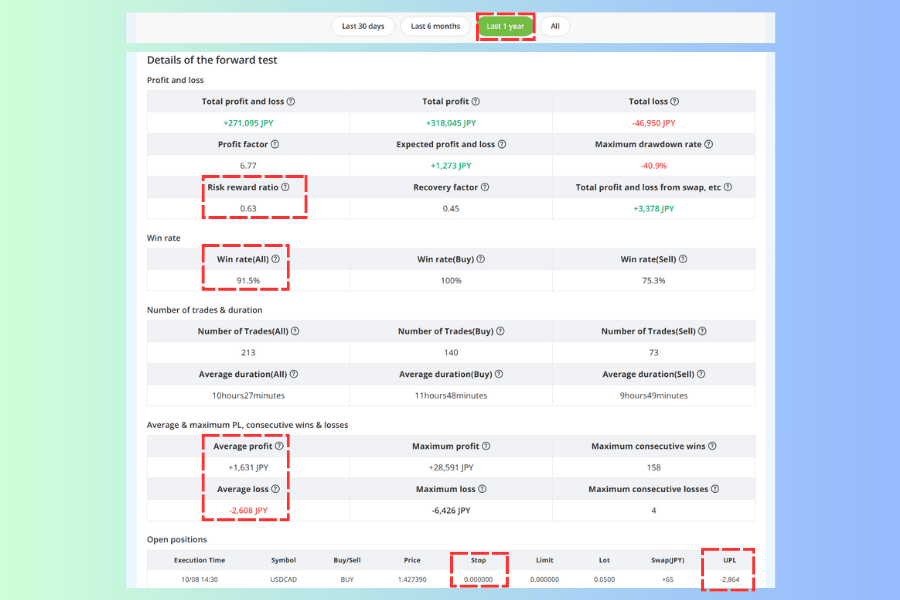Click the Execution Time column header
The image size is (900, 600).
click(x=199, y=560)
